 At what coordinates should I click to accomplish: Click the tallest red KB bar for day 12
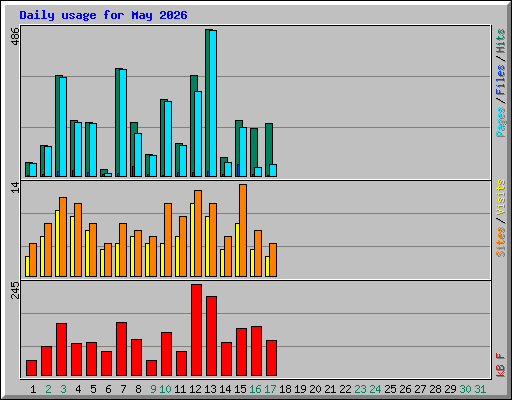[x=196, y=330]
